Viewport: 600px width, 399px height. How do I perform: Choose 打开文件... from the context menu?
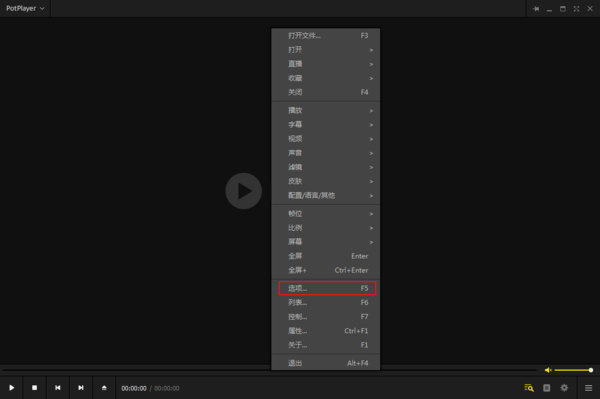[326, 36]
